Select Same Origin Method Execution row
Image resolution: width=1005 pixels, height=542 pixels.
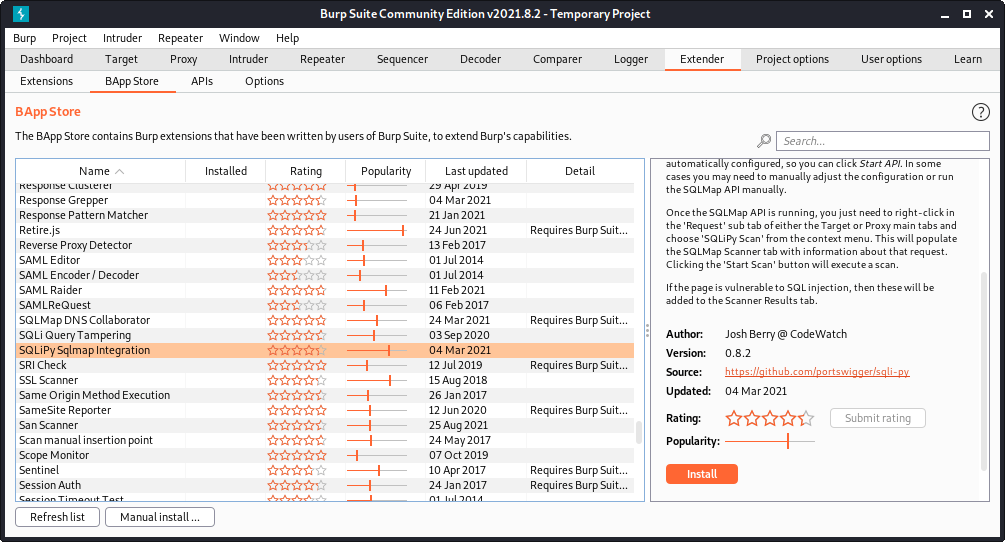pos(325,395)
